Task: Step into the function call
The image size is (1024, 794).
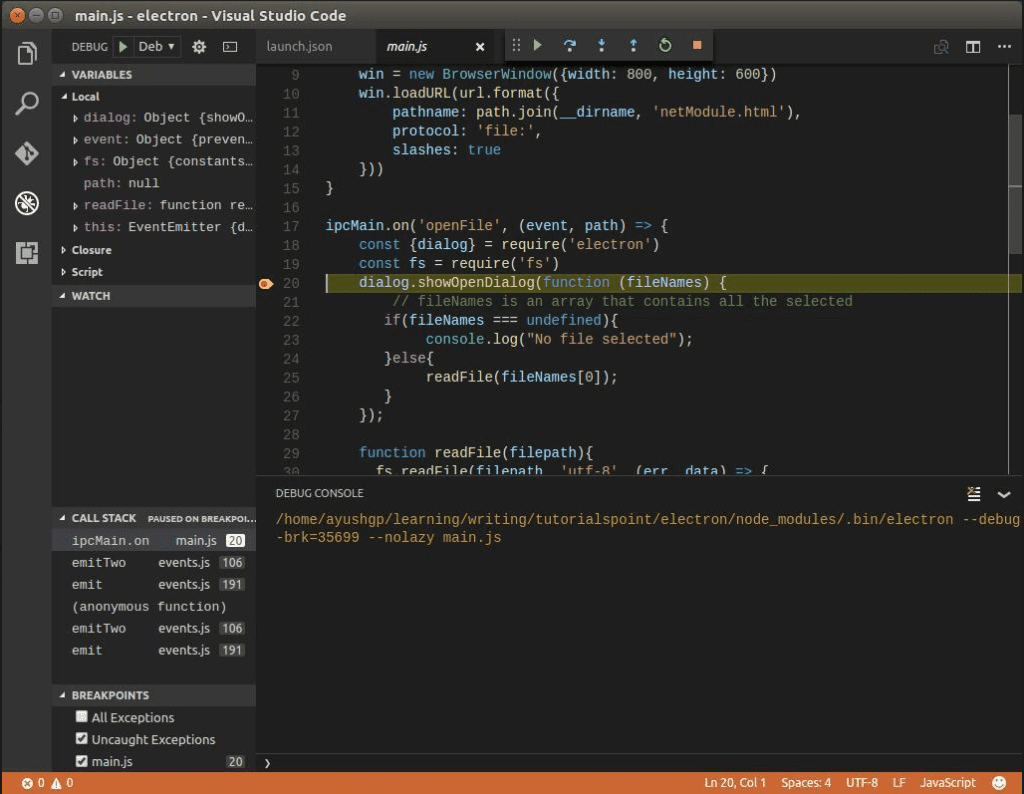Action: click(x=601, y=45)
